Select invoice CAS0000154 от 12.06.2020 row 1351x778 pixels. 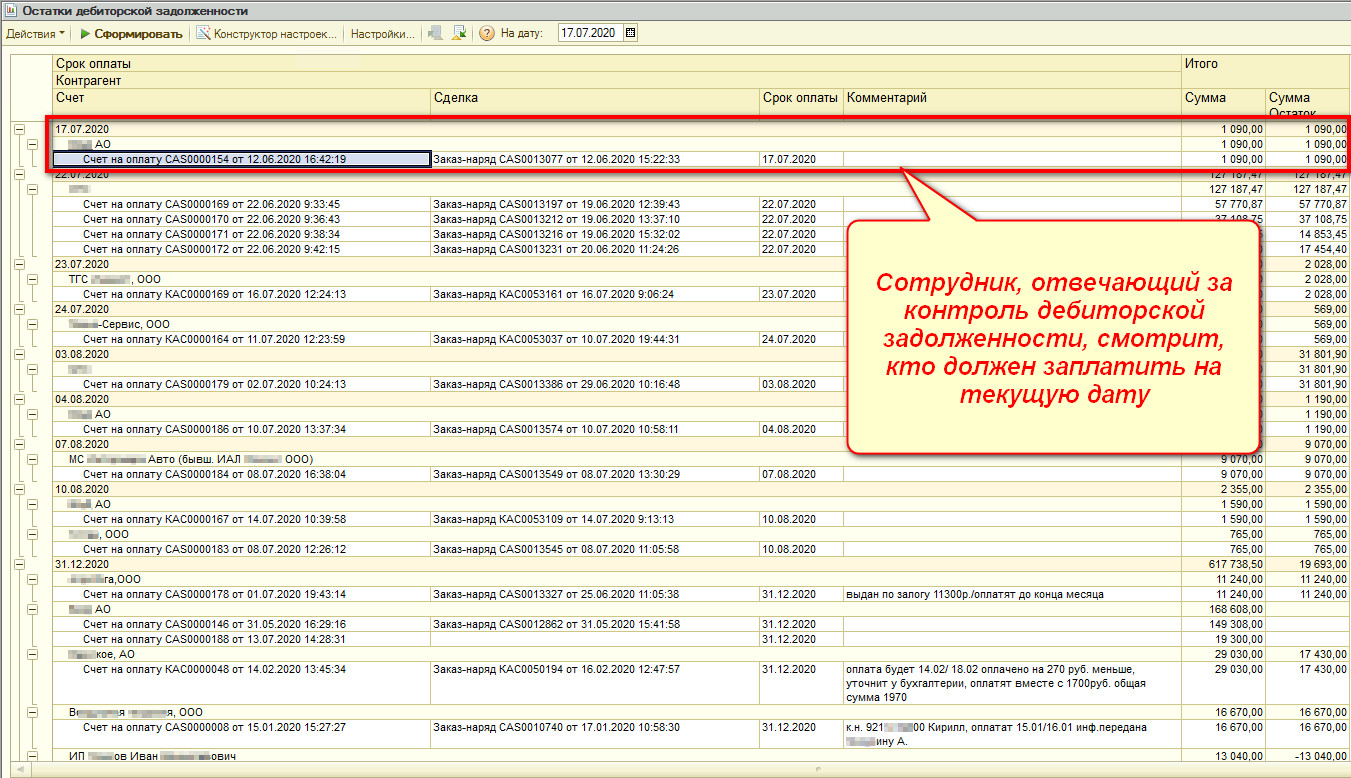point(242,159)
